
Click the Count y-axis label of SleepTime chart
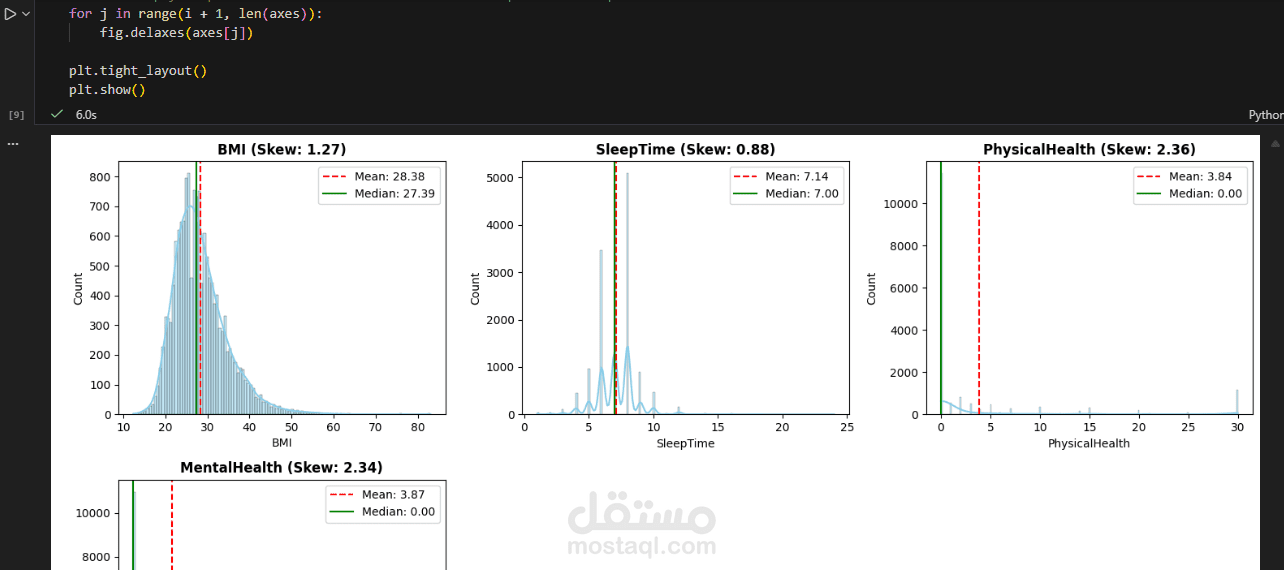click(475, 288)
